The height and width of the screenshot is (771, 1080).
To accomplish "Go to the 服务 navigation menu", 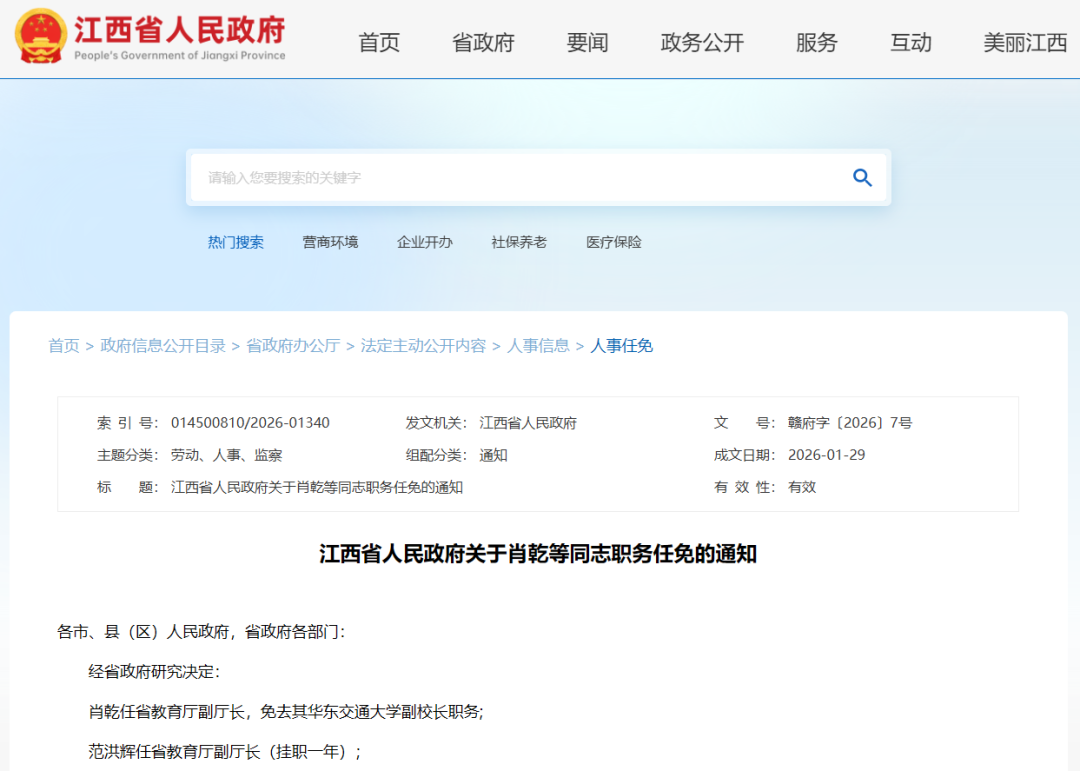I will pyautogui.click(x=816, y=43).
